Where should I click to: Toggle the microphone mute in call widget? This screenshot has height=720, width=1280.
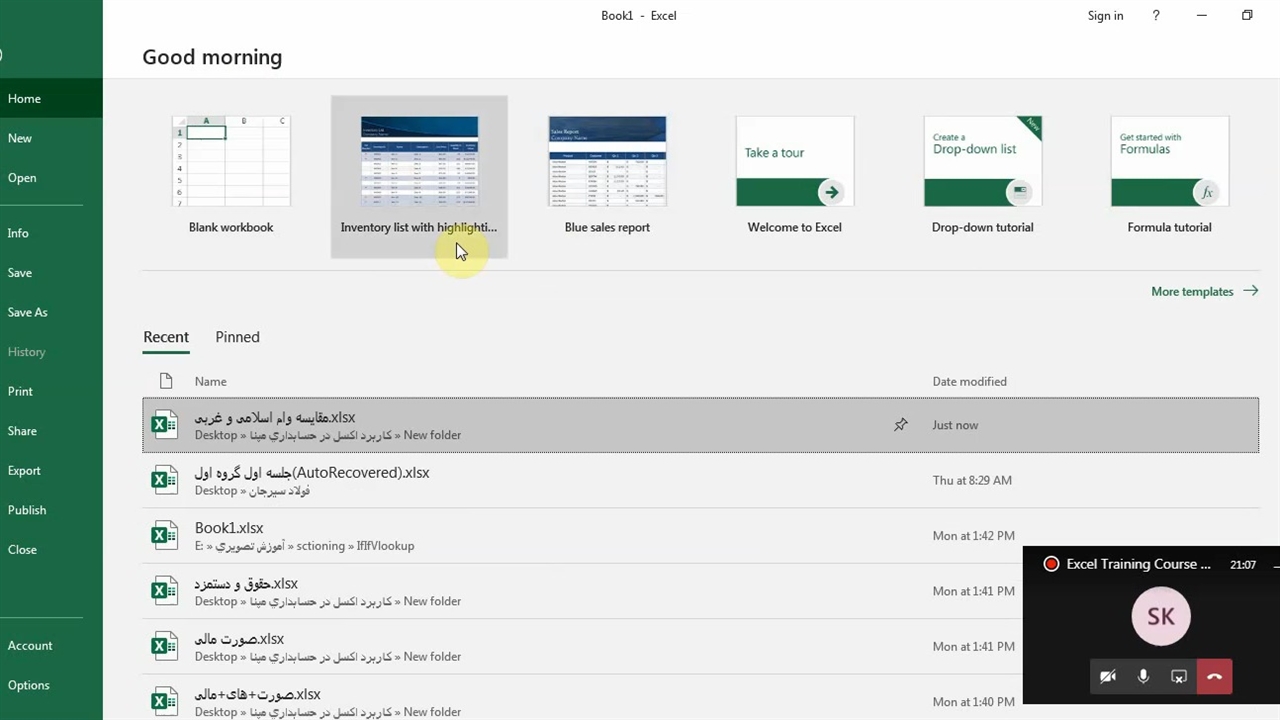[1143, 677]
